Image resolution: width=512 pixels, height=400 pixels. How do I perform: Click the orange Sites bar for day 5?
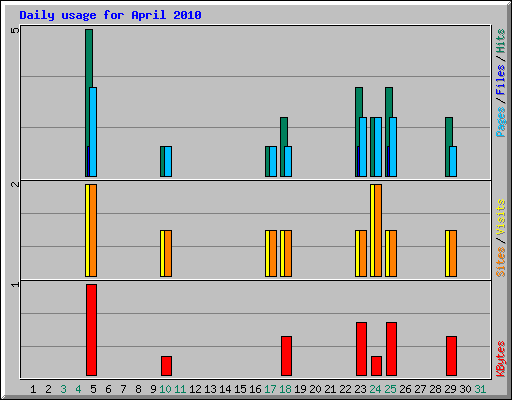pyautogui.click(x=93, y=230)
